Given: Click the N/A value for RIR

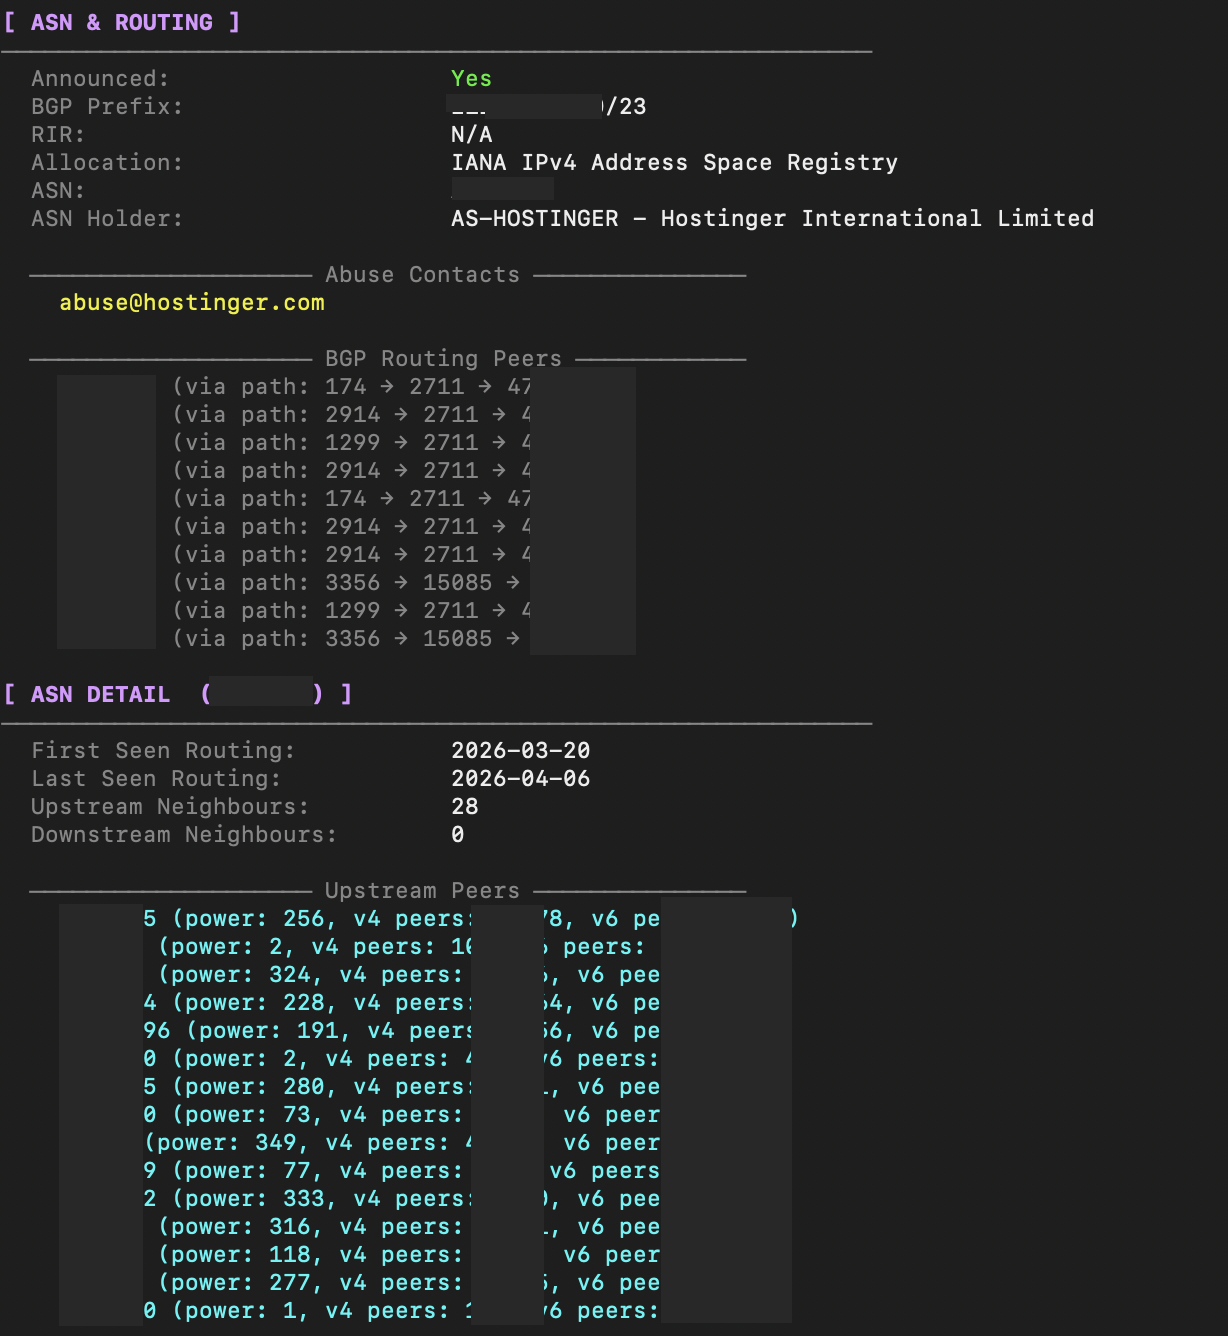Looking at the screenshot, I should click(x=471, y=135).
